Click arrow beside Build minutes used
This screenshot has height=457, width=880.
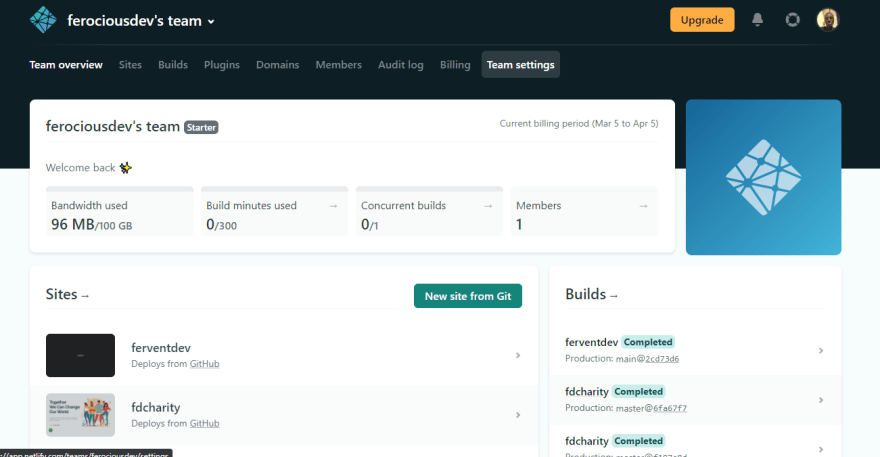click(x=333, y=206)
